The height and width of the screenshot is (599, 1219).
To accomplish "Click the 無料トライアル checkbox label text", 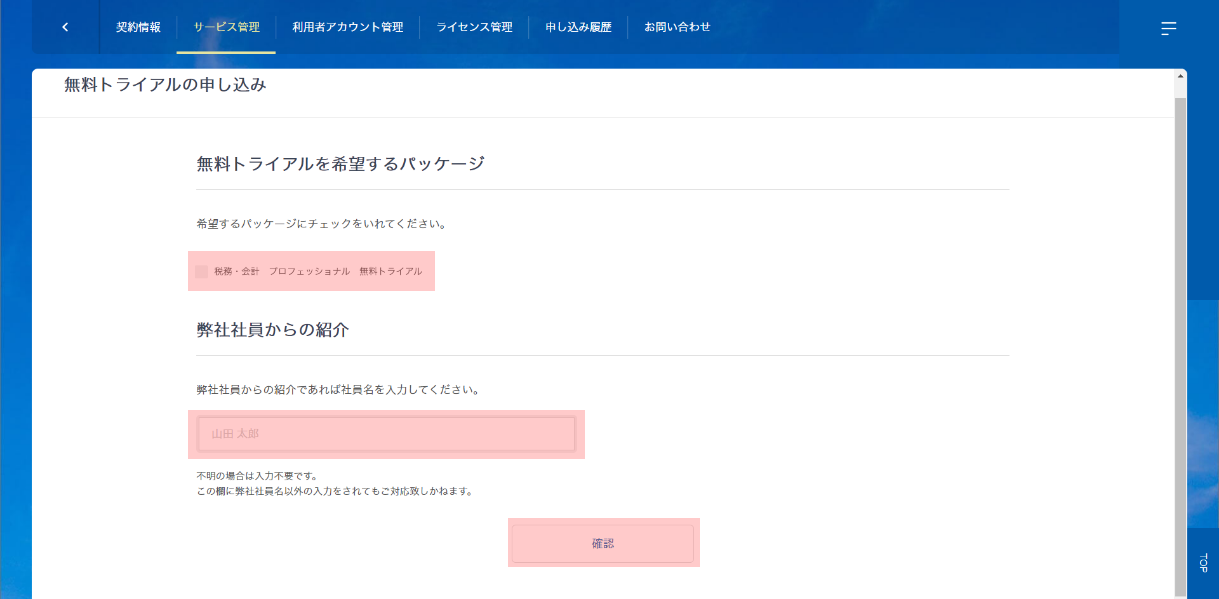I will coord(390,271).
